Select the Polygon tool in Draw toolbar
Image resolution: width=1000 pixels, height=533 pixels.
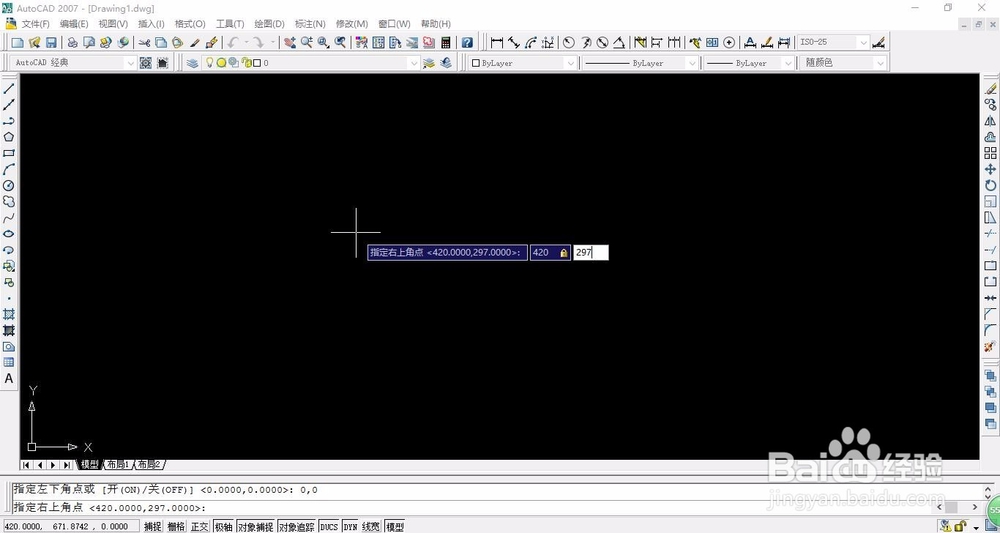[x=9, y=137]
